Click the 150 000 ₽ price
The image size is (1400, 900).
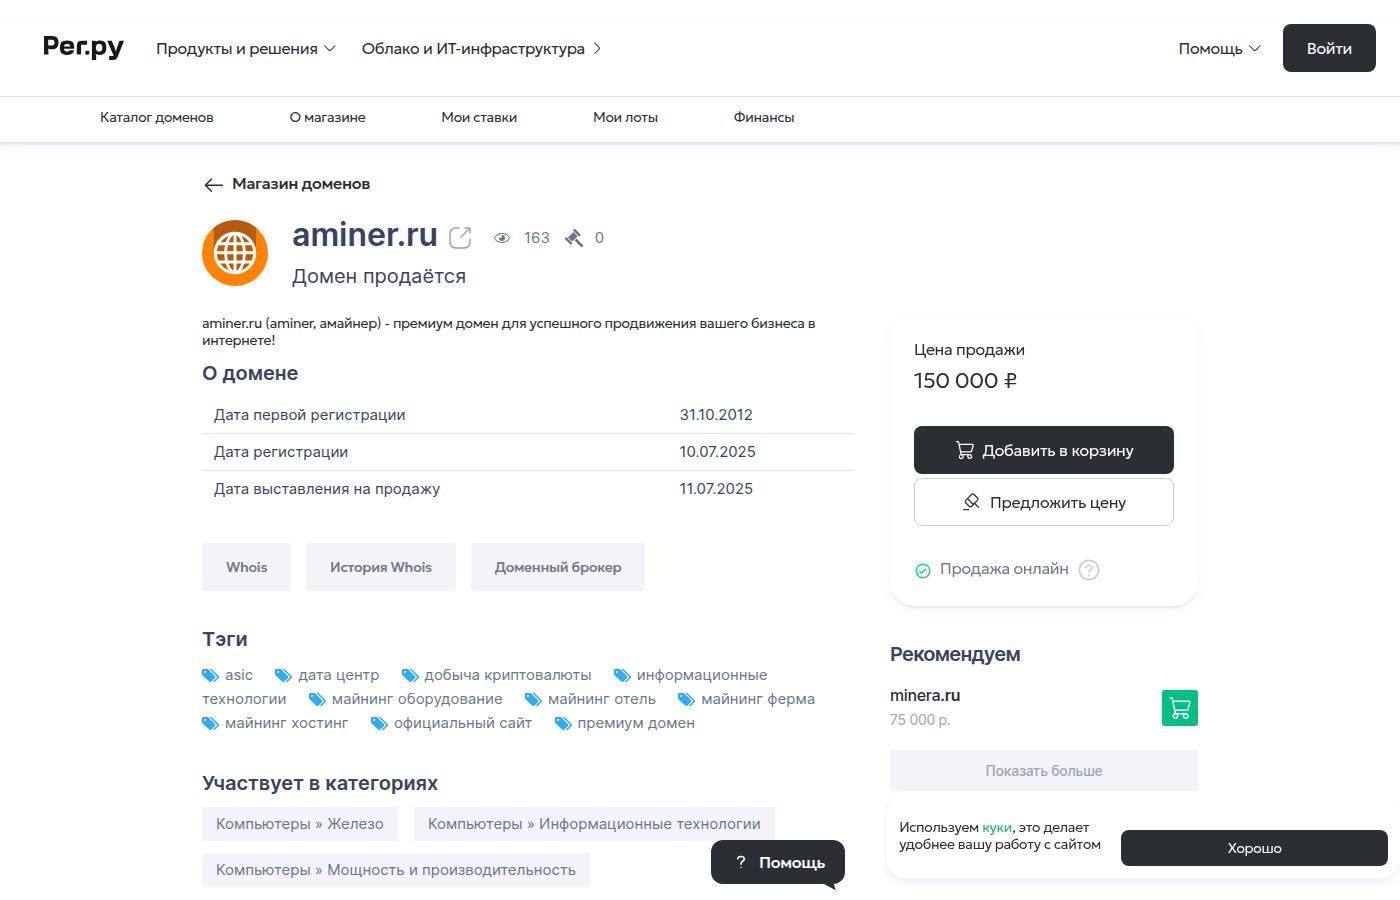tap(966, 381)
